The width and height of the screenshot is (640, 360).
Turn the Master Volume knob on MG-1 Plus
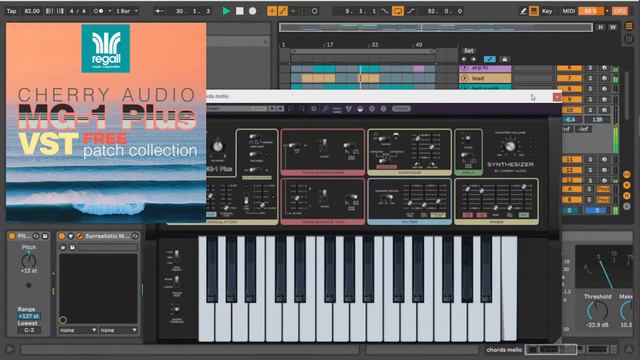pos(510,147)
